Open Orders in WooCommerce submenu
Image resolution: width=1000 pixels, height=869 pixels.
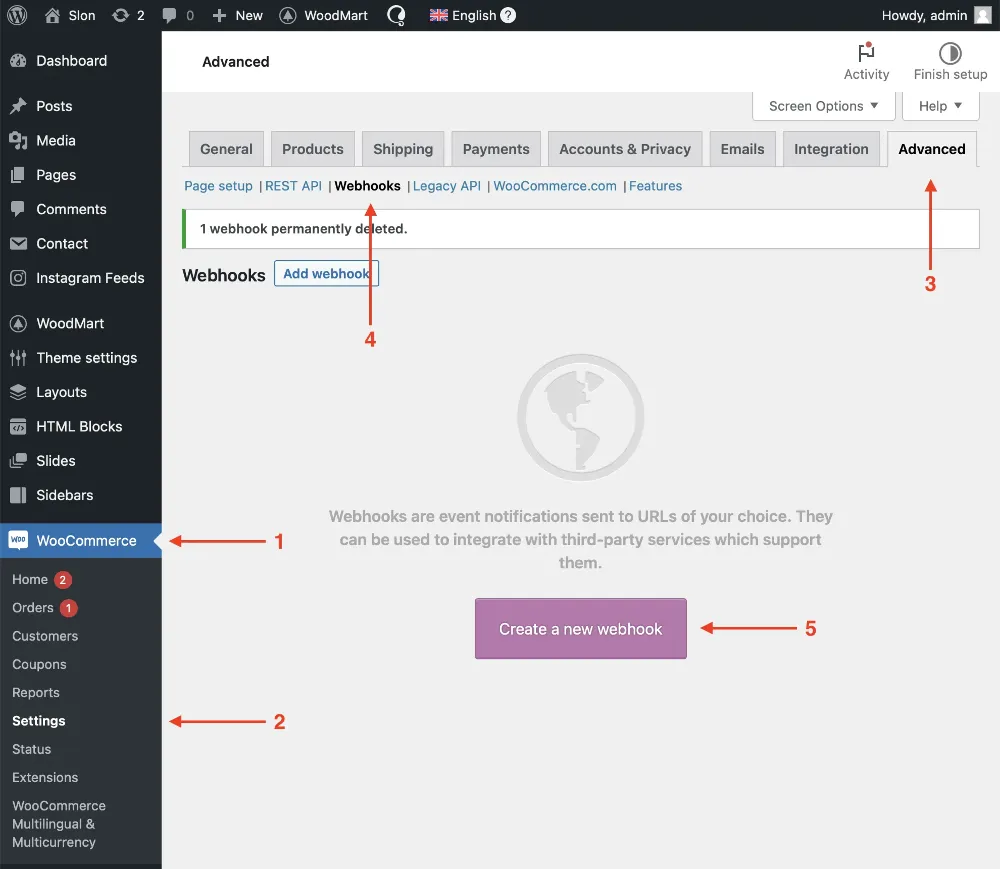pyautogui.click(x=33, y=608)
